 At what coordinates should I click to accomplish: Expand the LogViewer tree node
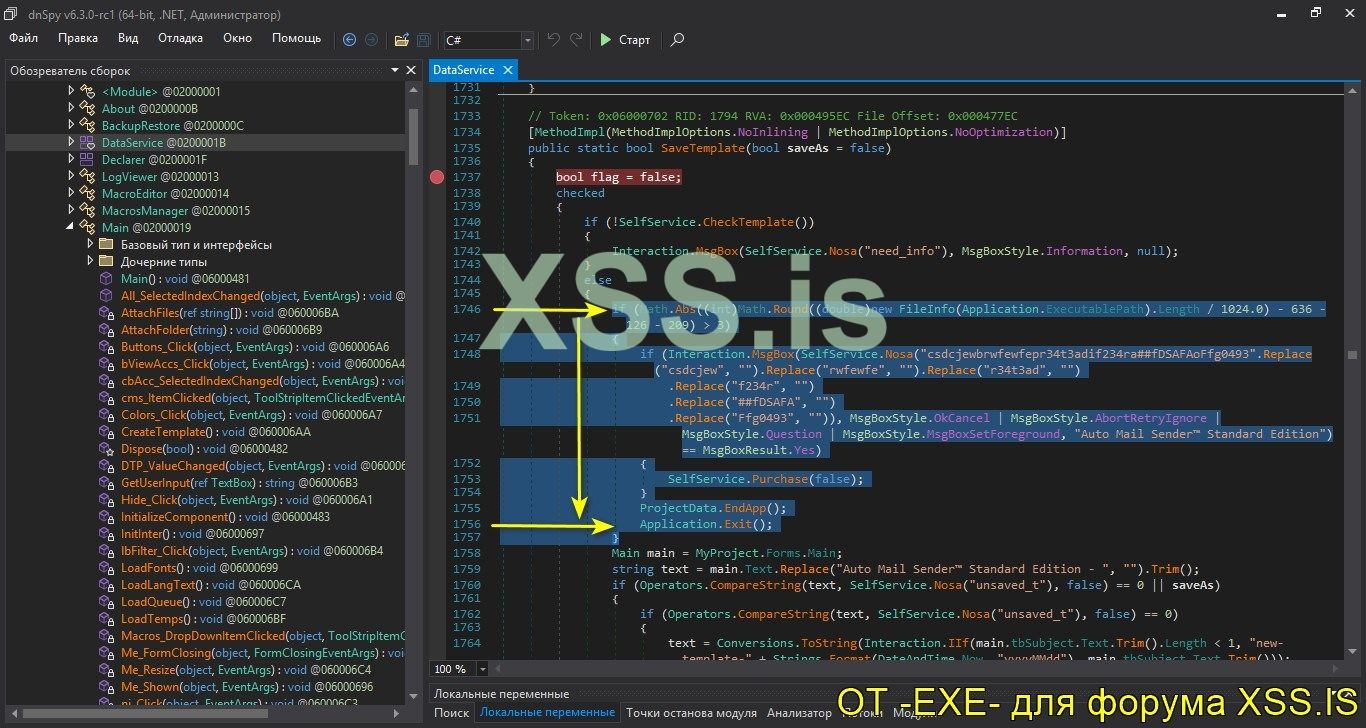71,176
